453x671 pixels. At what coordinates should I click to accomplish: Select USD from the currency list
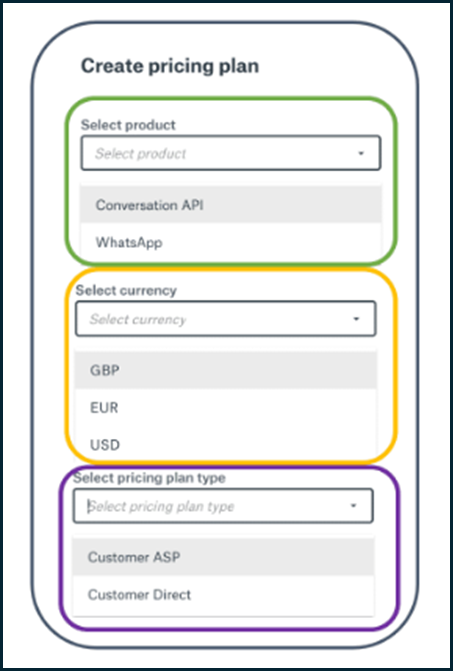click(x=225, y=445)
